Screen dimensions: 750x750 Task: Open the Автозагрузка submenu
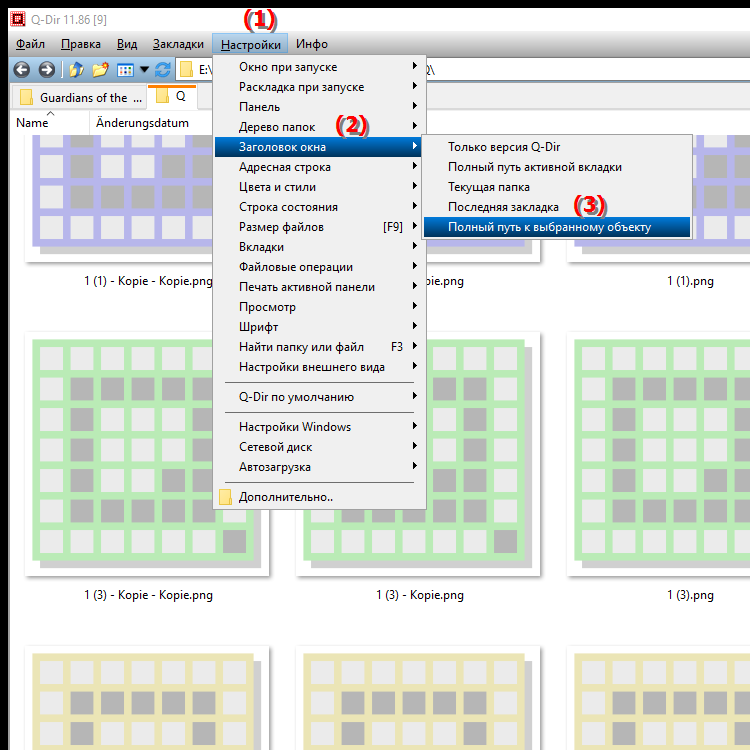coord(319,467)
